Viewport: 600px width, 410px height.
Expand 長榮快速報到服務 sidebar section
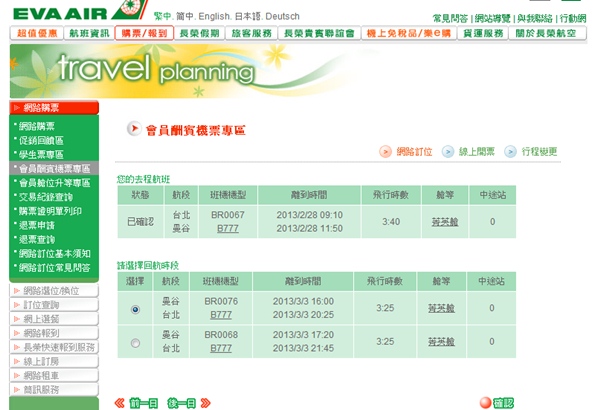click(54, 347)
